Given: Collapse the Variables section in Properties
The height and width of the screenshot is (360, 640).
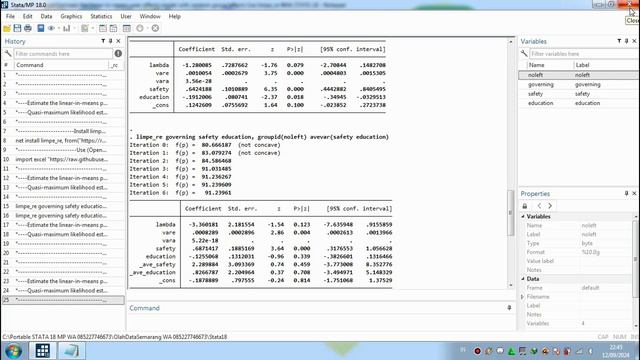Looking at the screenshot, I should pyautogui.click(x=523, y=216).
